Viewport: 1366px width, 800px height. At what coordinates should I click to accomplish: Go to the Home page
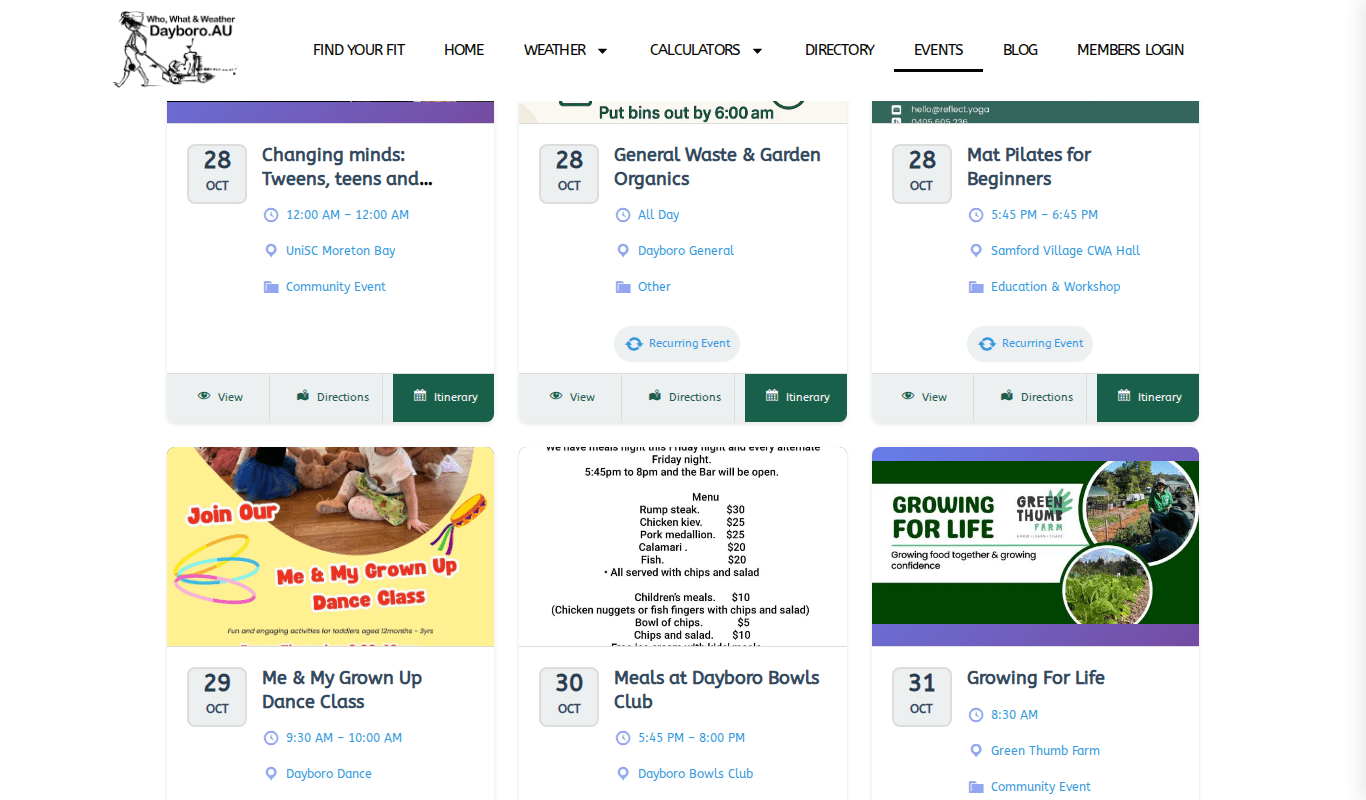464,50
